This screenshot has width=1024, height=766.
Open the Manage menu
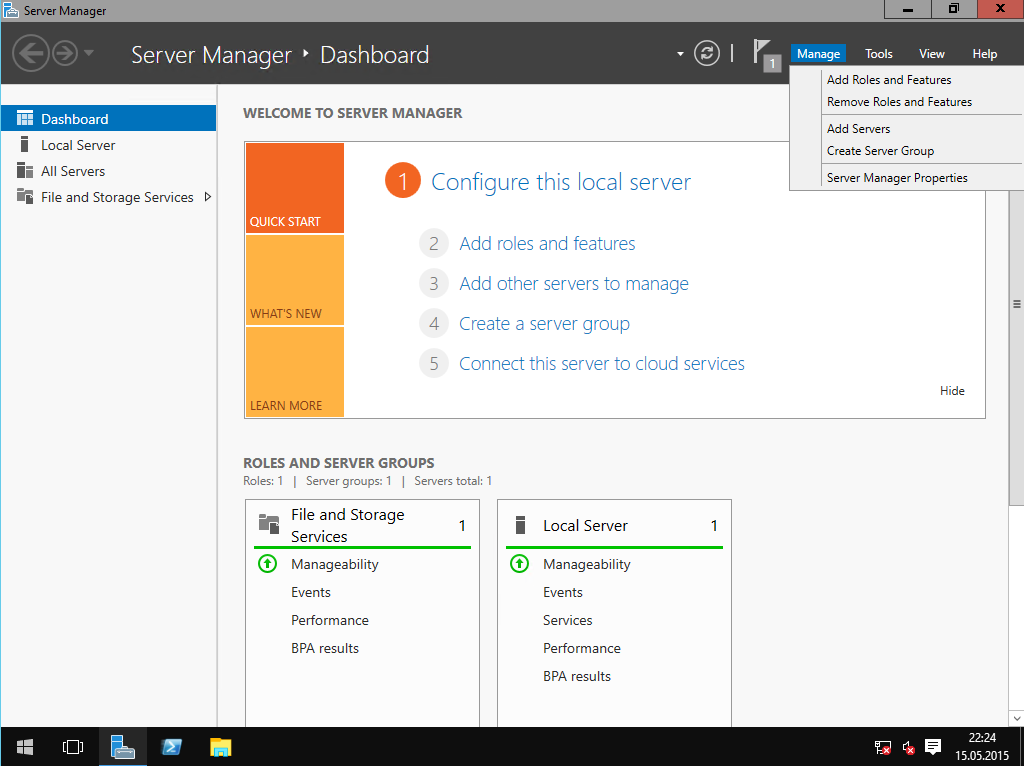(x=818, y=54)
